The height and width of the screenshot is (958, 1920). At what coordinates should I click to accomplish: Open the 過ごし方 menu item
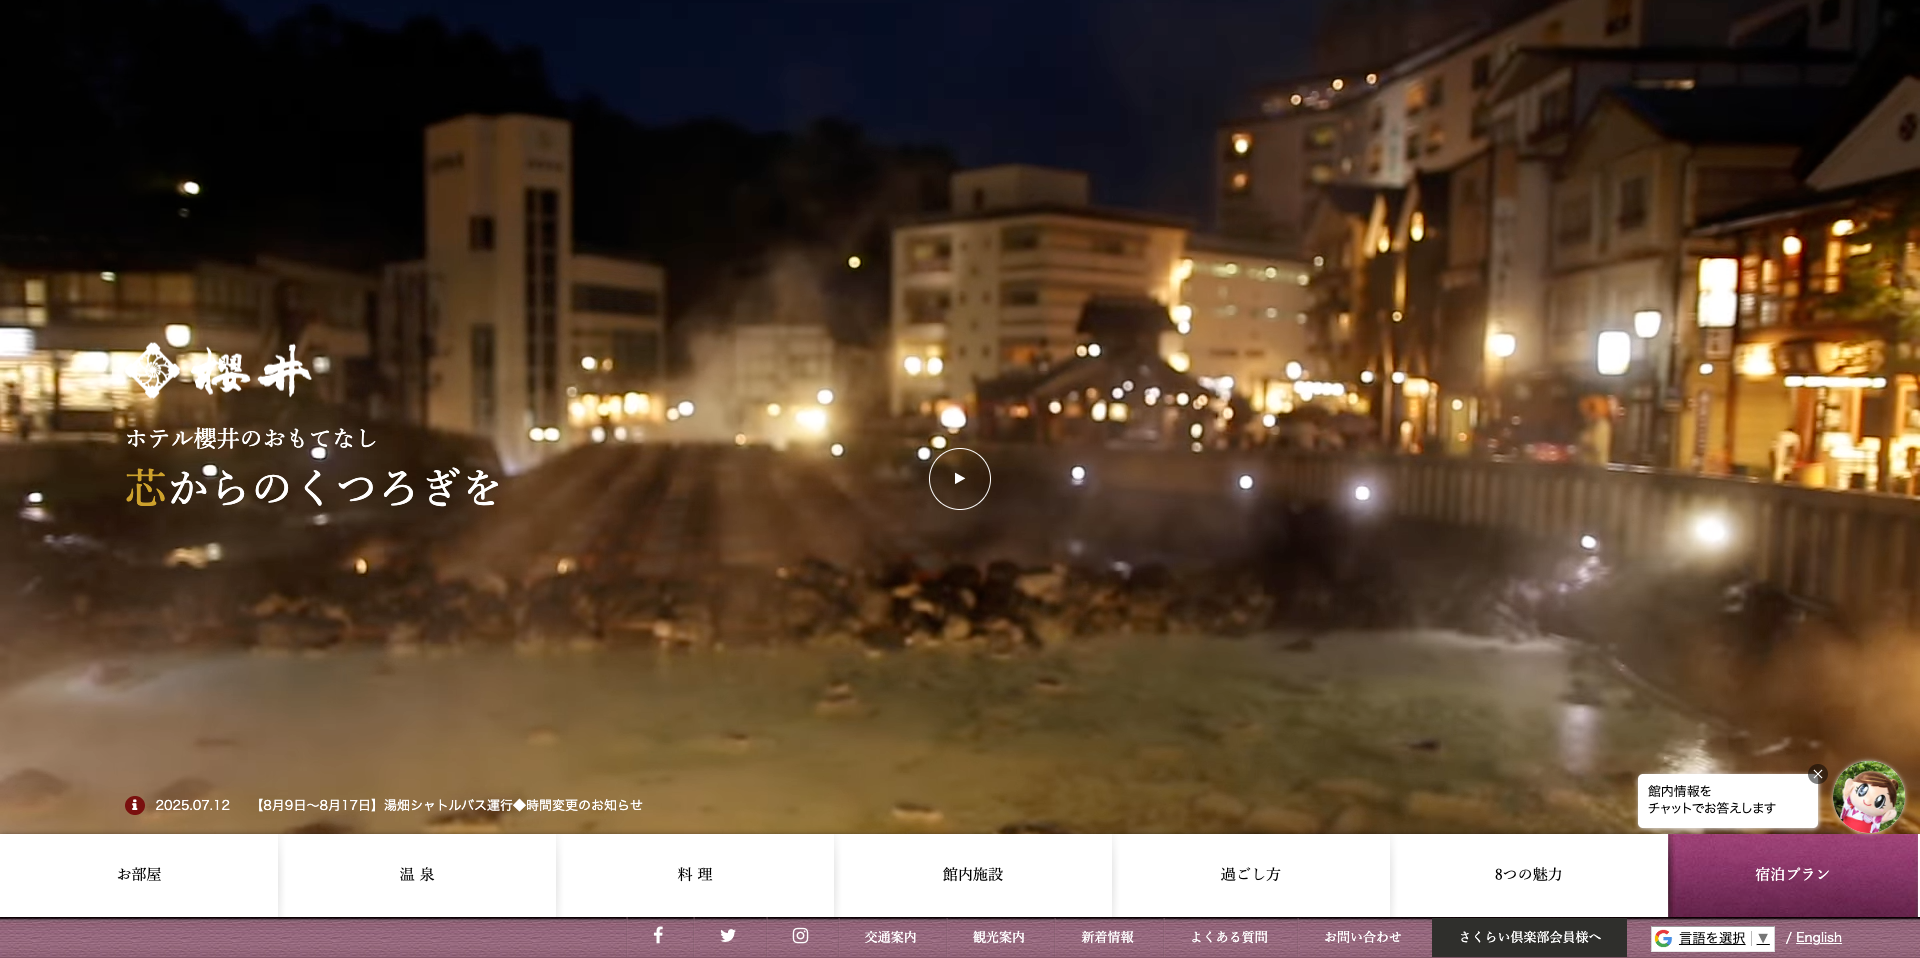[x=1251, y=875]
